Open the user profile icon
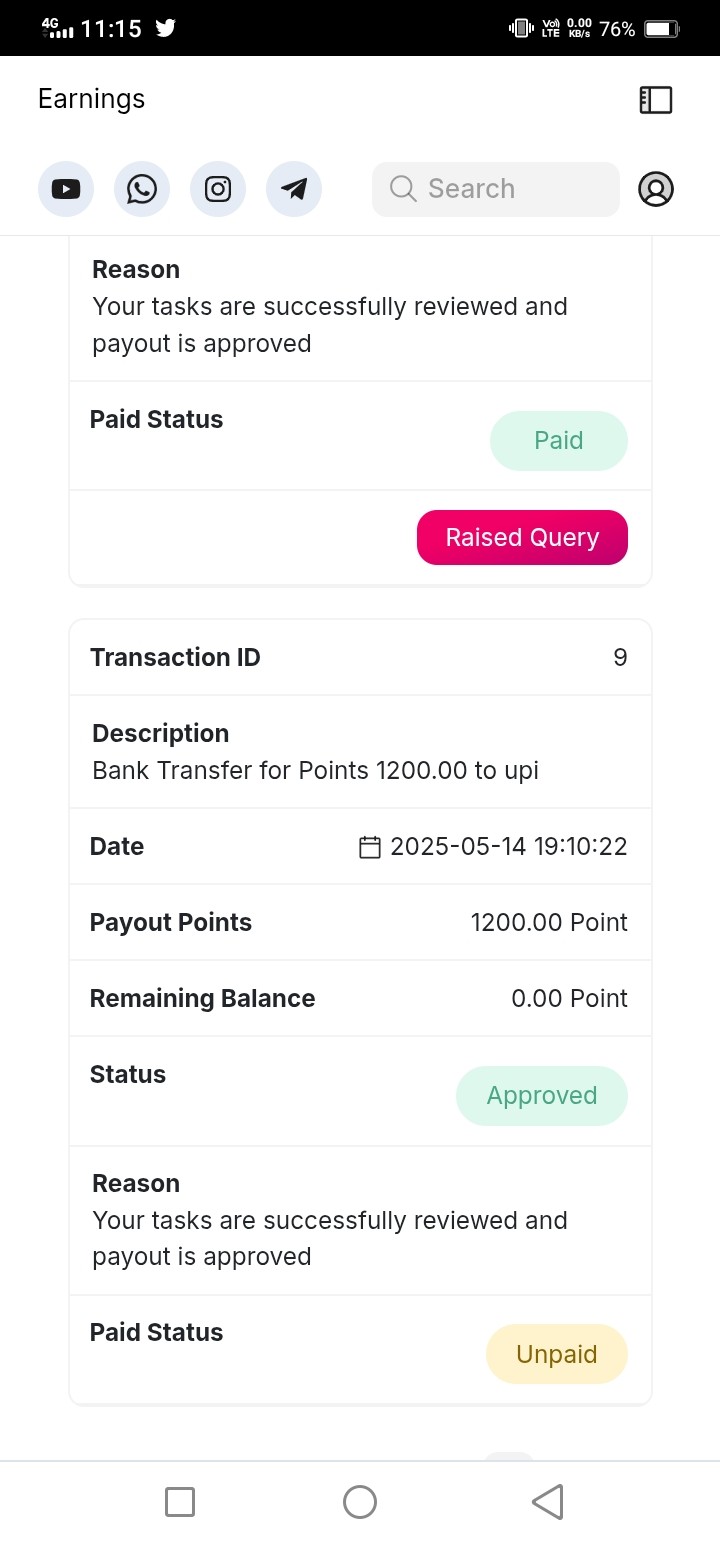The width and height of the screenshot is (720, 1544). tap(656, 189)
